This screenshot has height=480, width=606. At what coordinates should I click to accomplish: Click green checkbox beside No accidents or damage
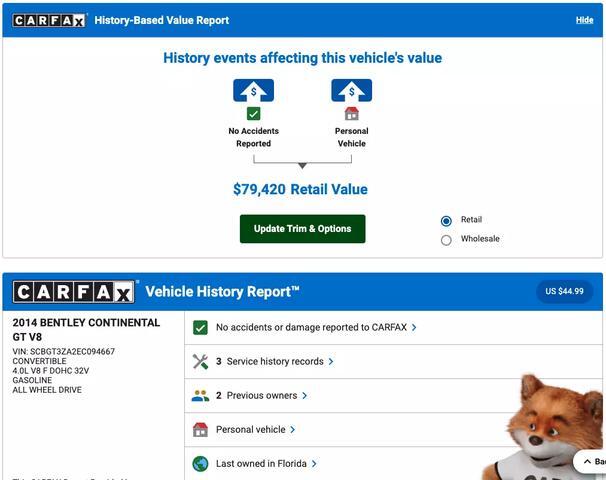click(x=200, y=328)
